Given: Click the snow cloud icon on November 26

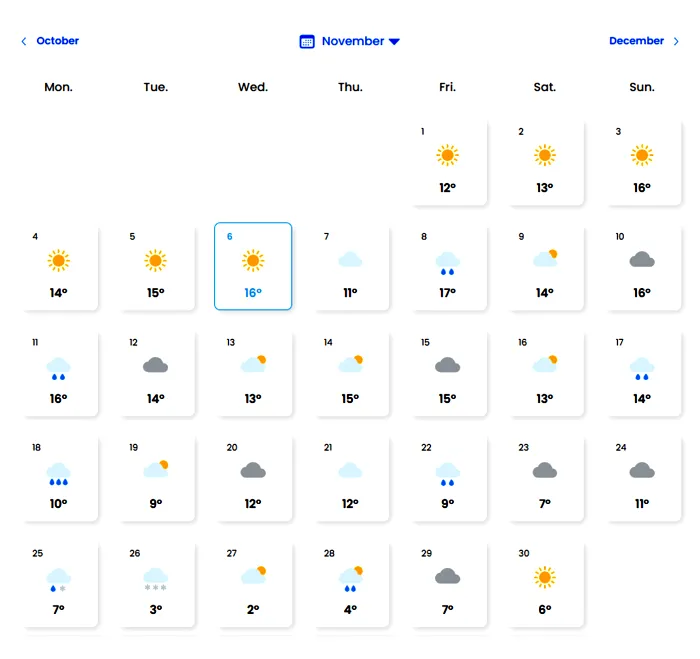Looking at the screenshot, I should pos(155,580).
